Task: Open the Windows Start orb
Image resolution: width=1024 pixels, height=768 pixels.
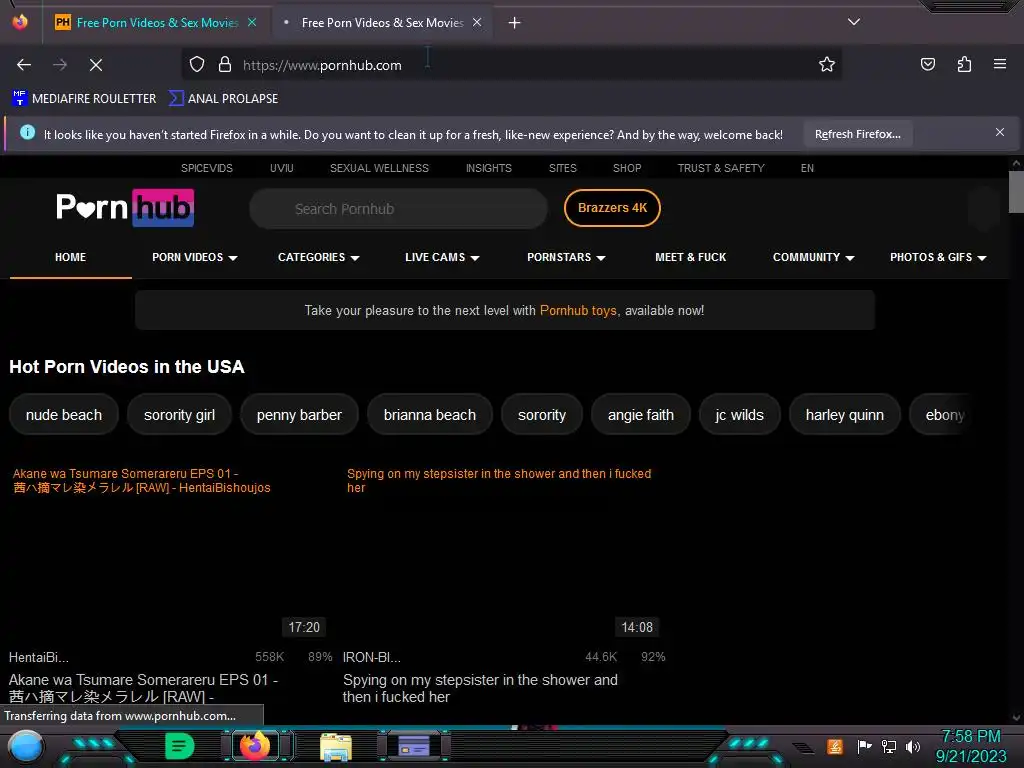Action: point(25,746)
